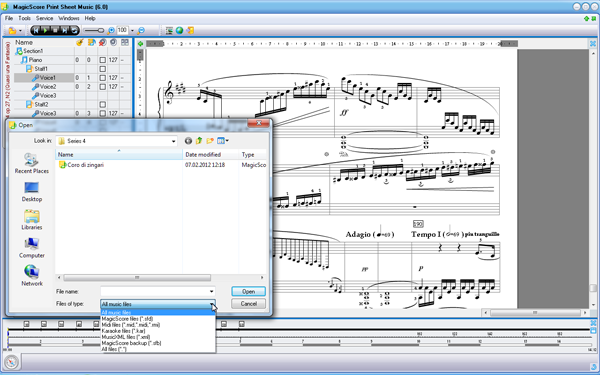Open the Service menu
The height and width of the screenshot is (375, 600).
(x=44, y=18)
